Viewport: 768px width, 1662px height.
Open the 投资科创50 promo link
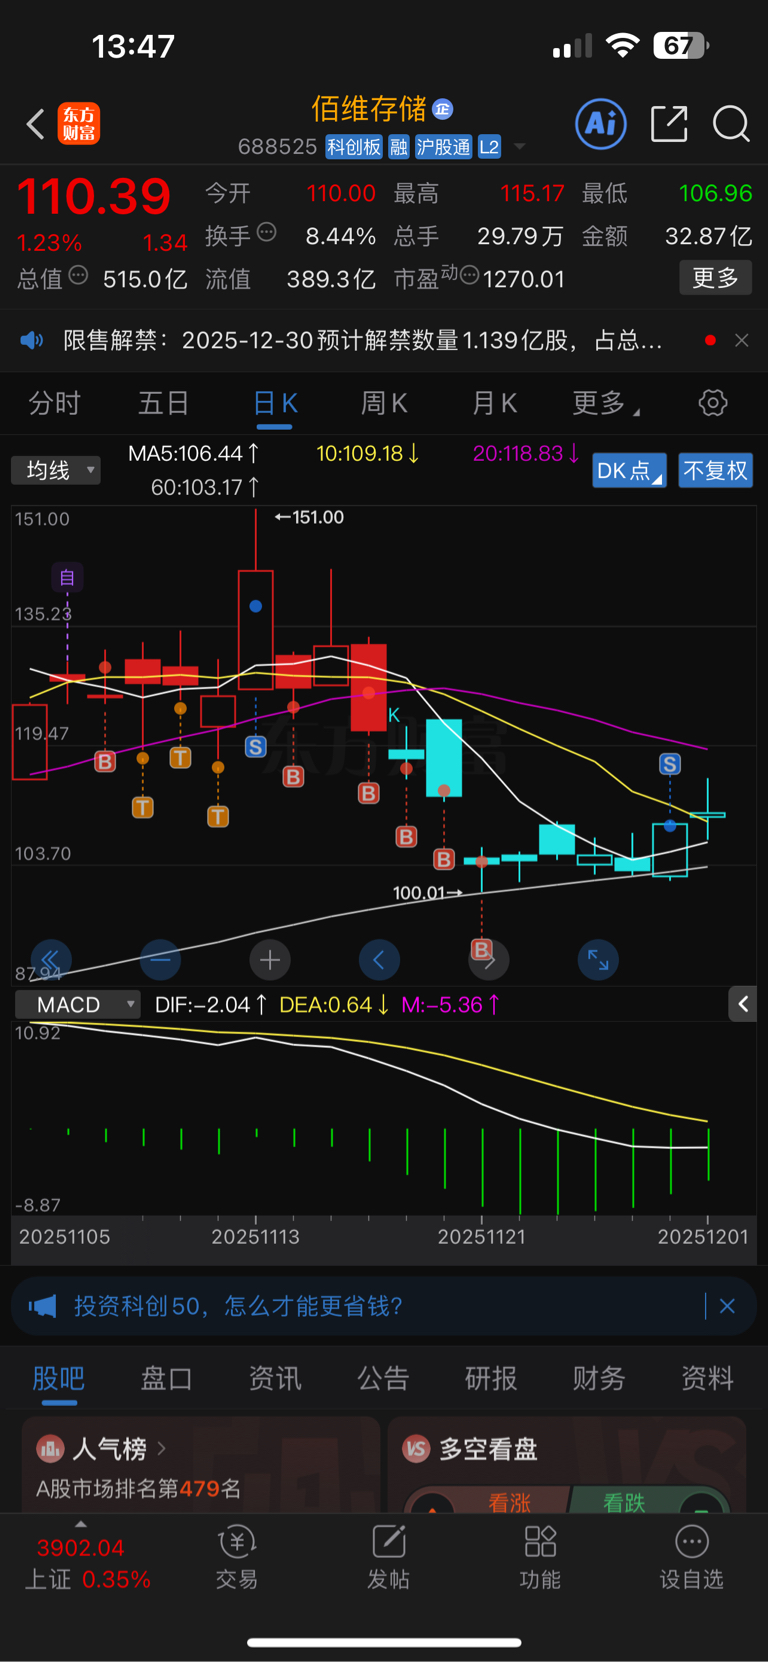pyautogui.click(x=238, y=1306)
